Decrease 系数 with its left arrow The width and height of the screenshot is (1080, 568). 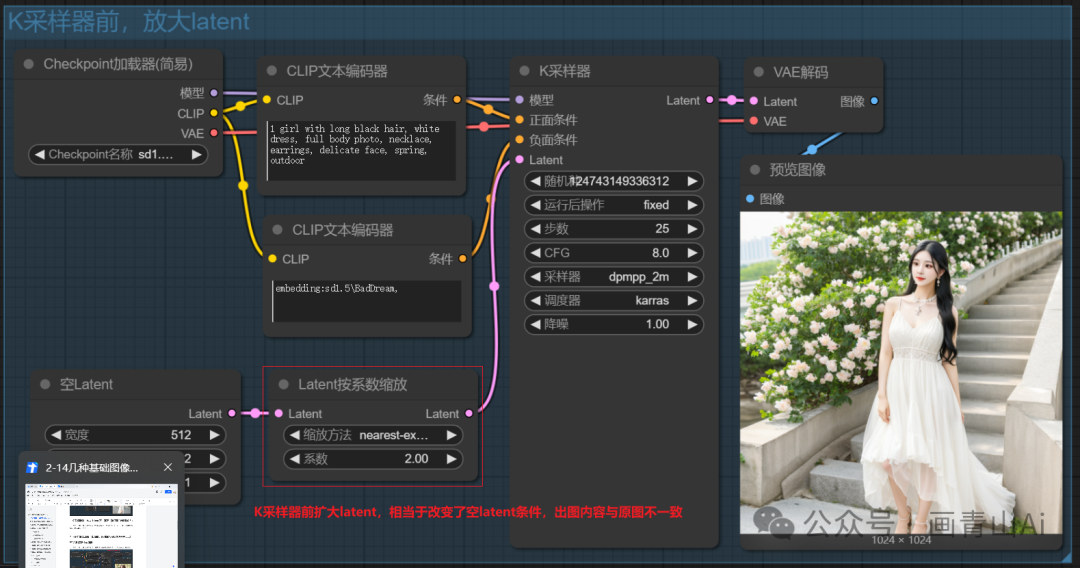tap(294, 459)
